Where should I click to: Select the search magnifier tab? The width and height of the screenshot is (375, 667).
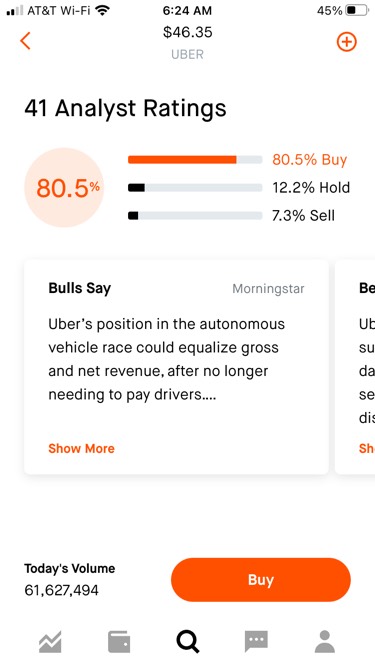(188, 641)
